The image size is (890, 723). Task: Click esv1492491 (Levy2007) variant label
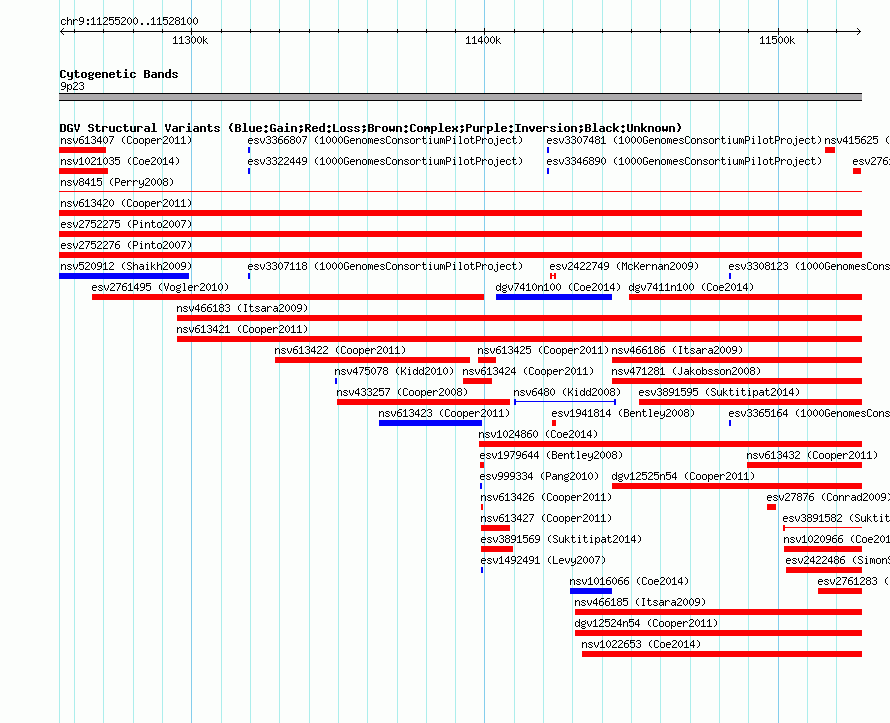(x=543, y=560)
